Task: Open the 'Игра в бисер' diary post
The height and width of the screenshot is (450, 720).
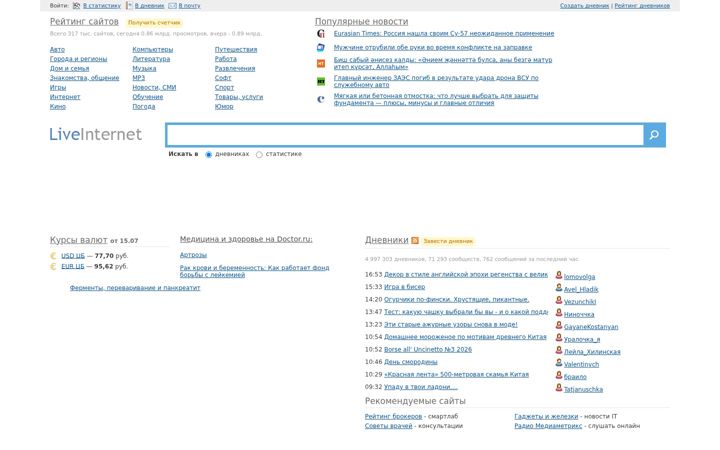Action: (404, 287)
